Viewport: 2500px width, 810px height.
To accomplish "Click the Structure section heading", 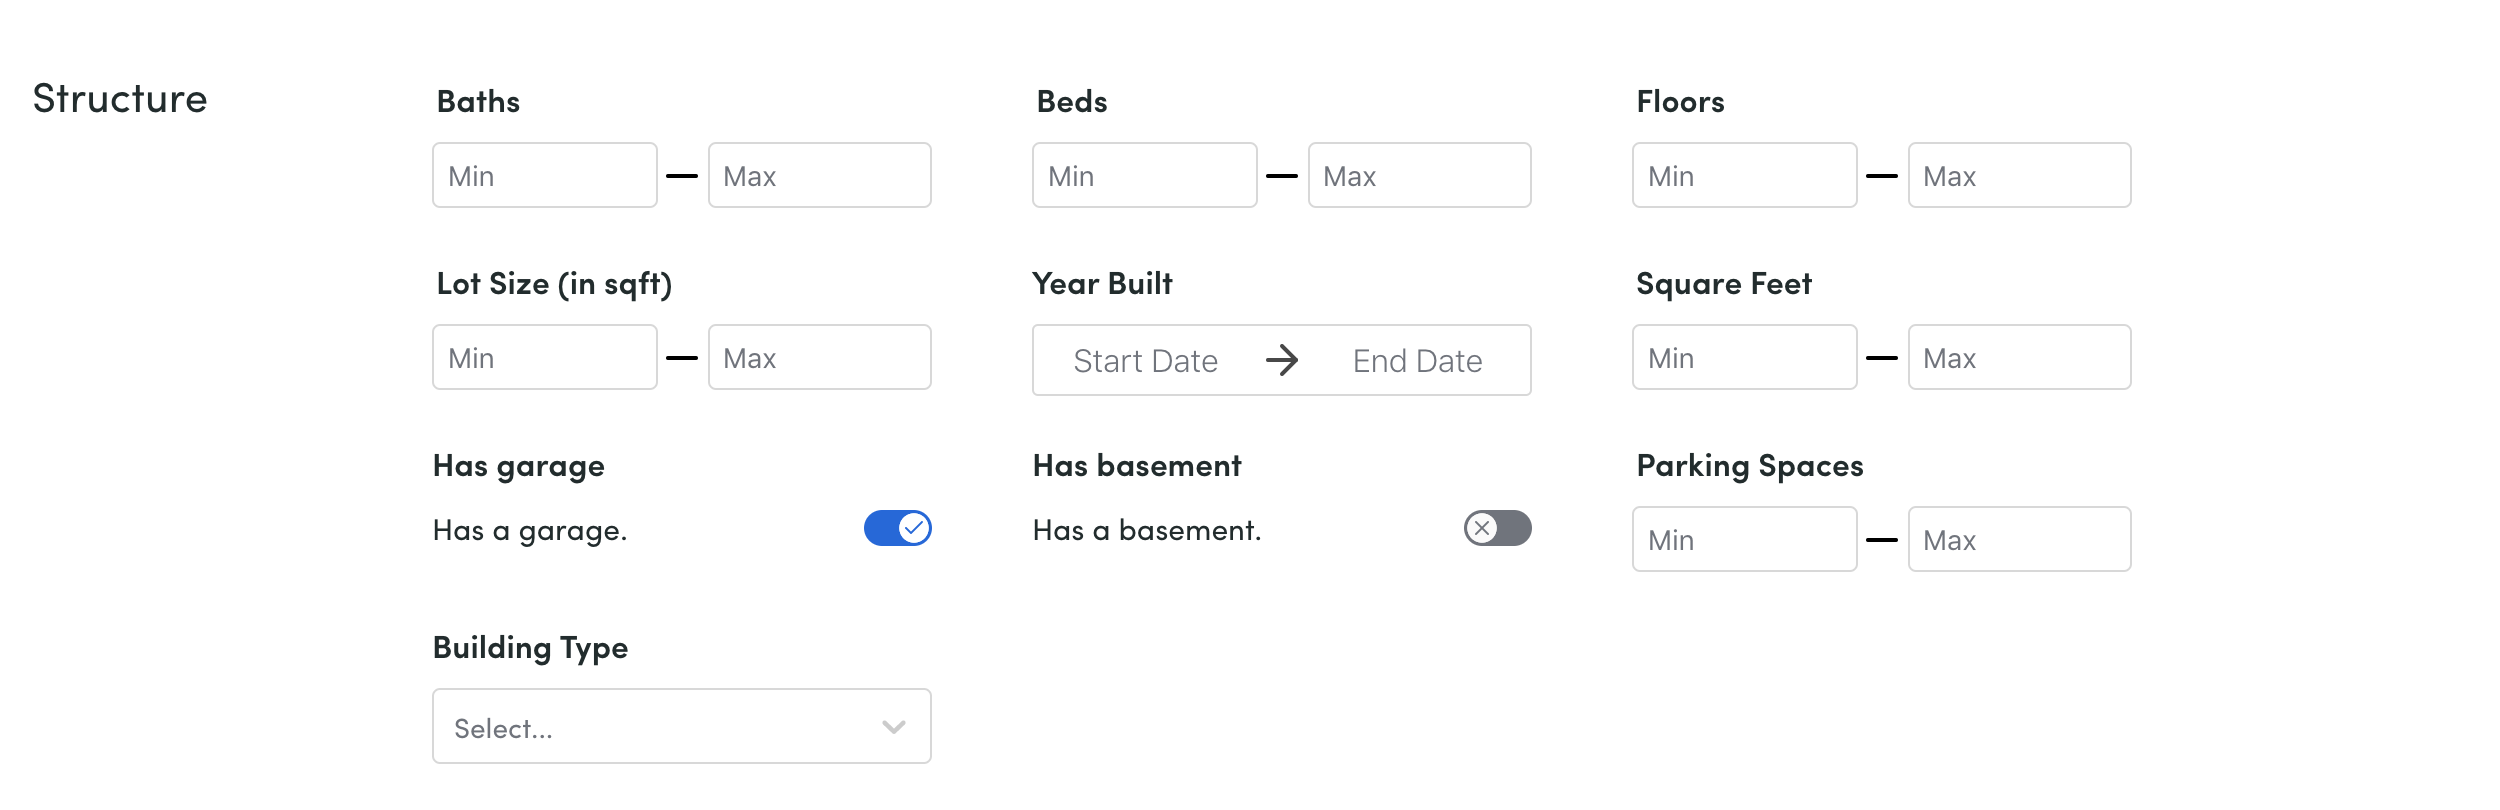I will coord(120,99).
